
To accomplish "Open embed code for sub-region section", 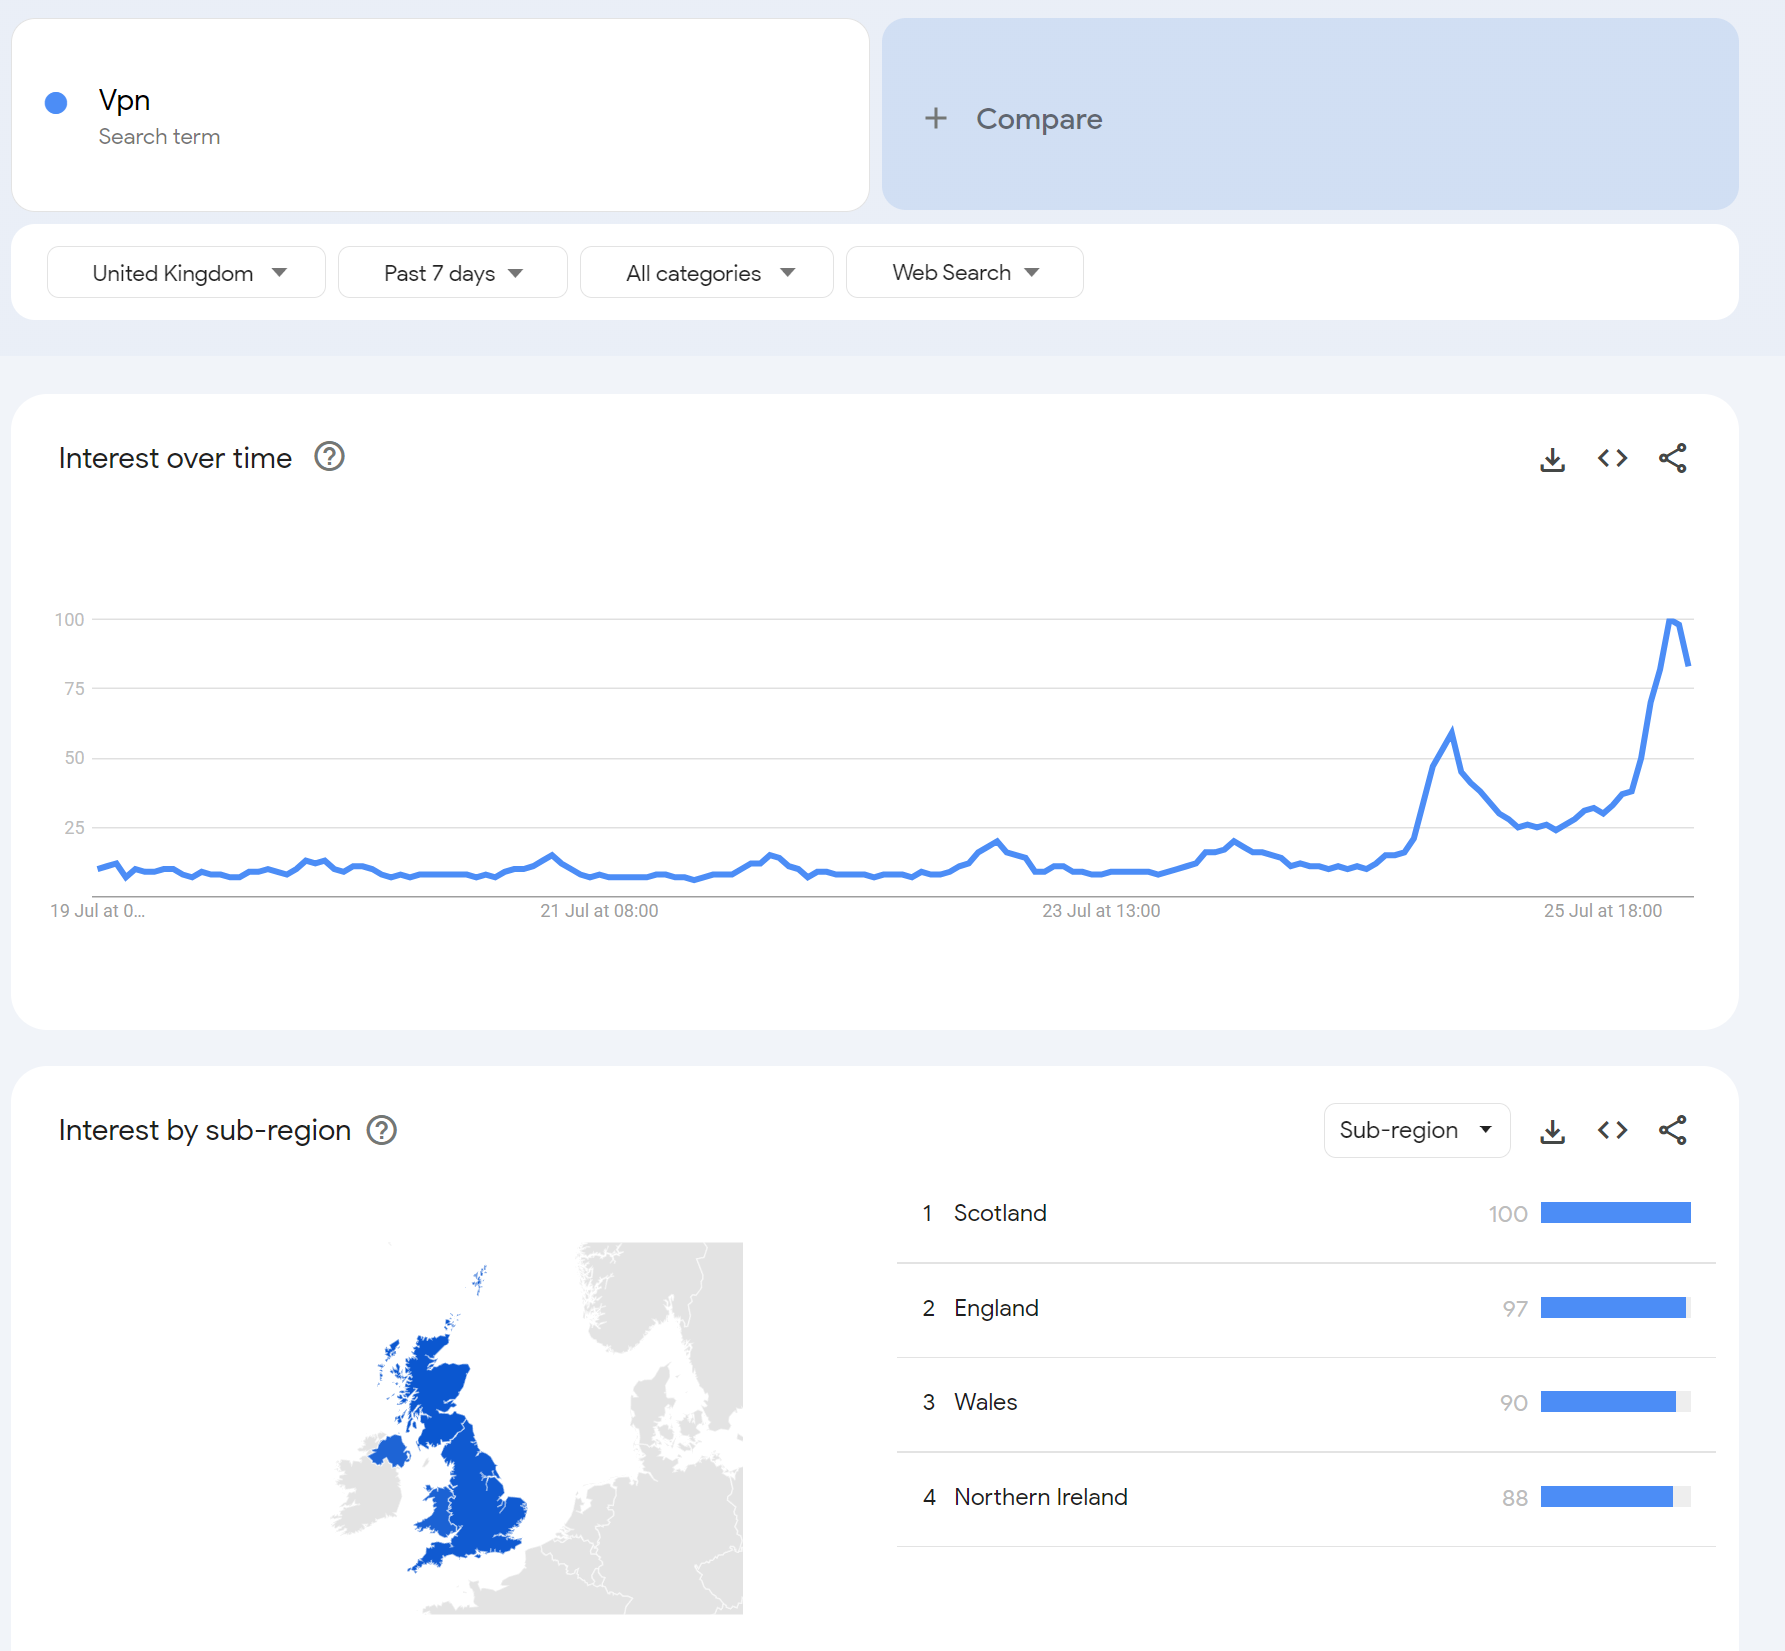I will click(1612, 1130).
